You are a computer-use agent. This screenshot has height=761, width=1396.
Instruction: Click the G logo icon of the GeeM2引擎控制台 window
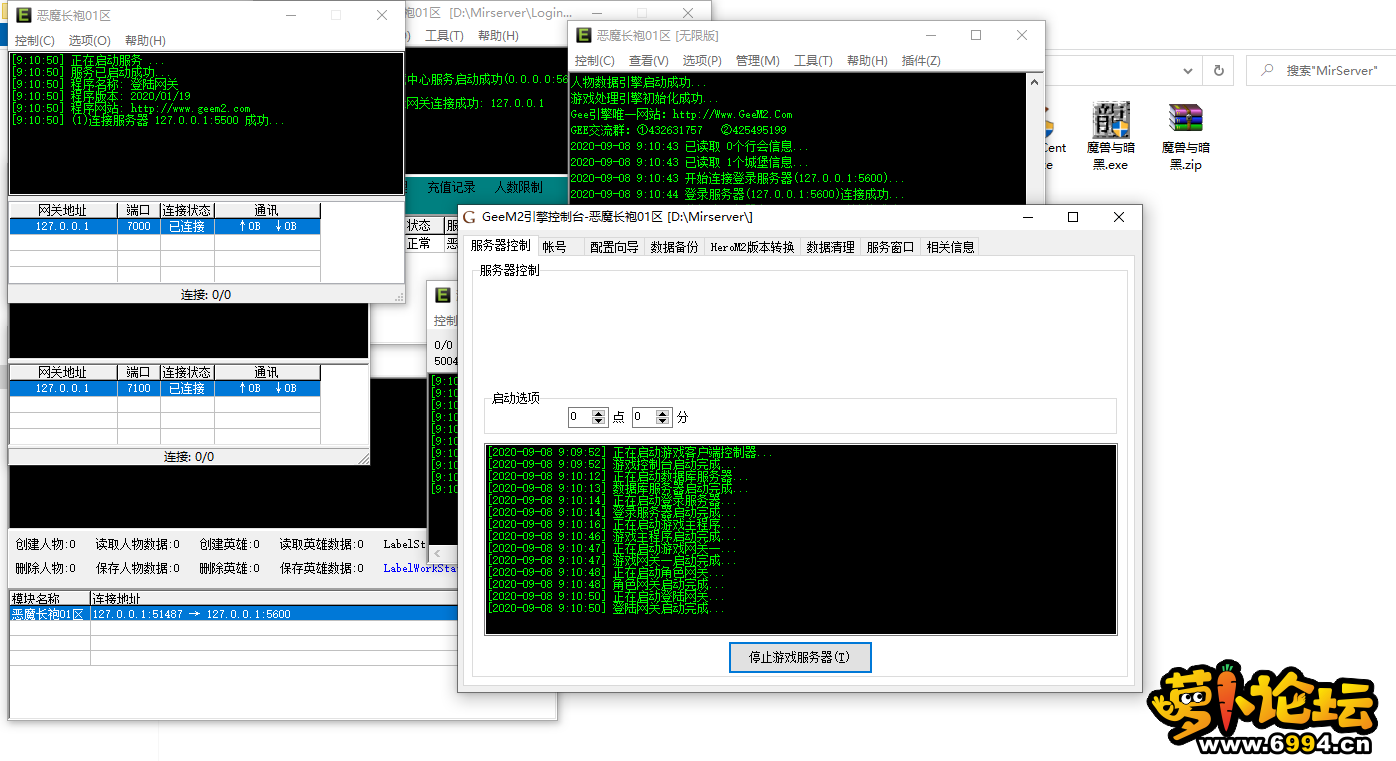point(469,217)
